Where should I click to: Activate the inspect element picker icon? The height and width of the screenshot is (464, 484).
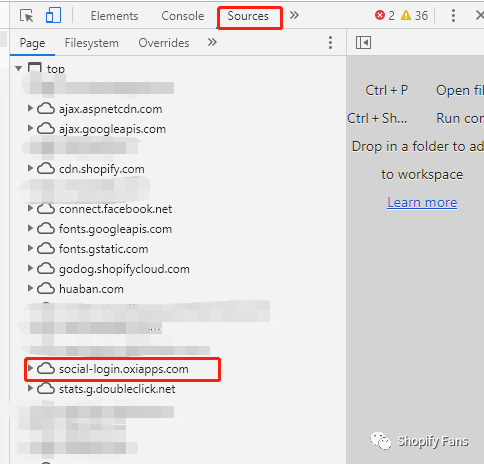27,16
